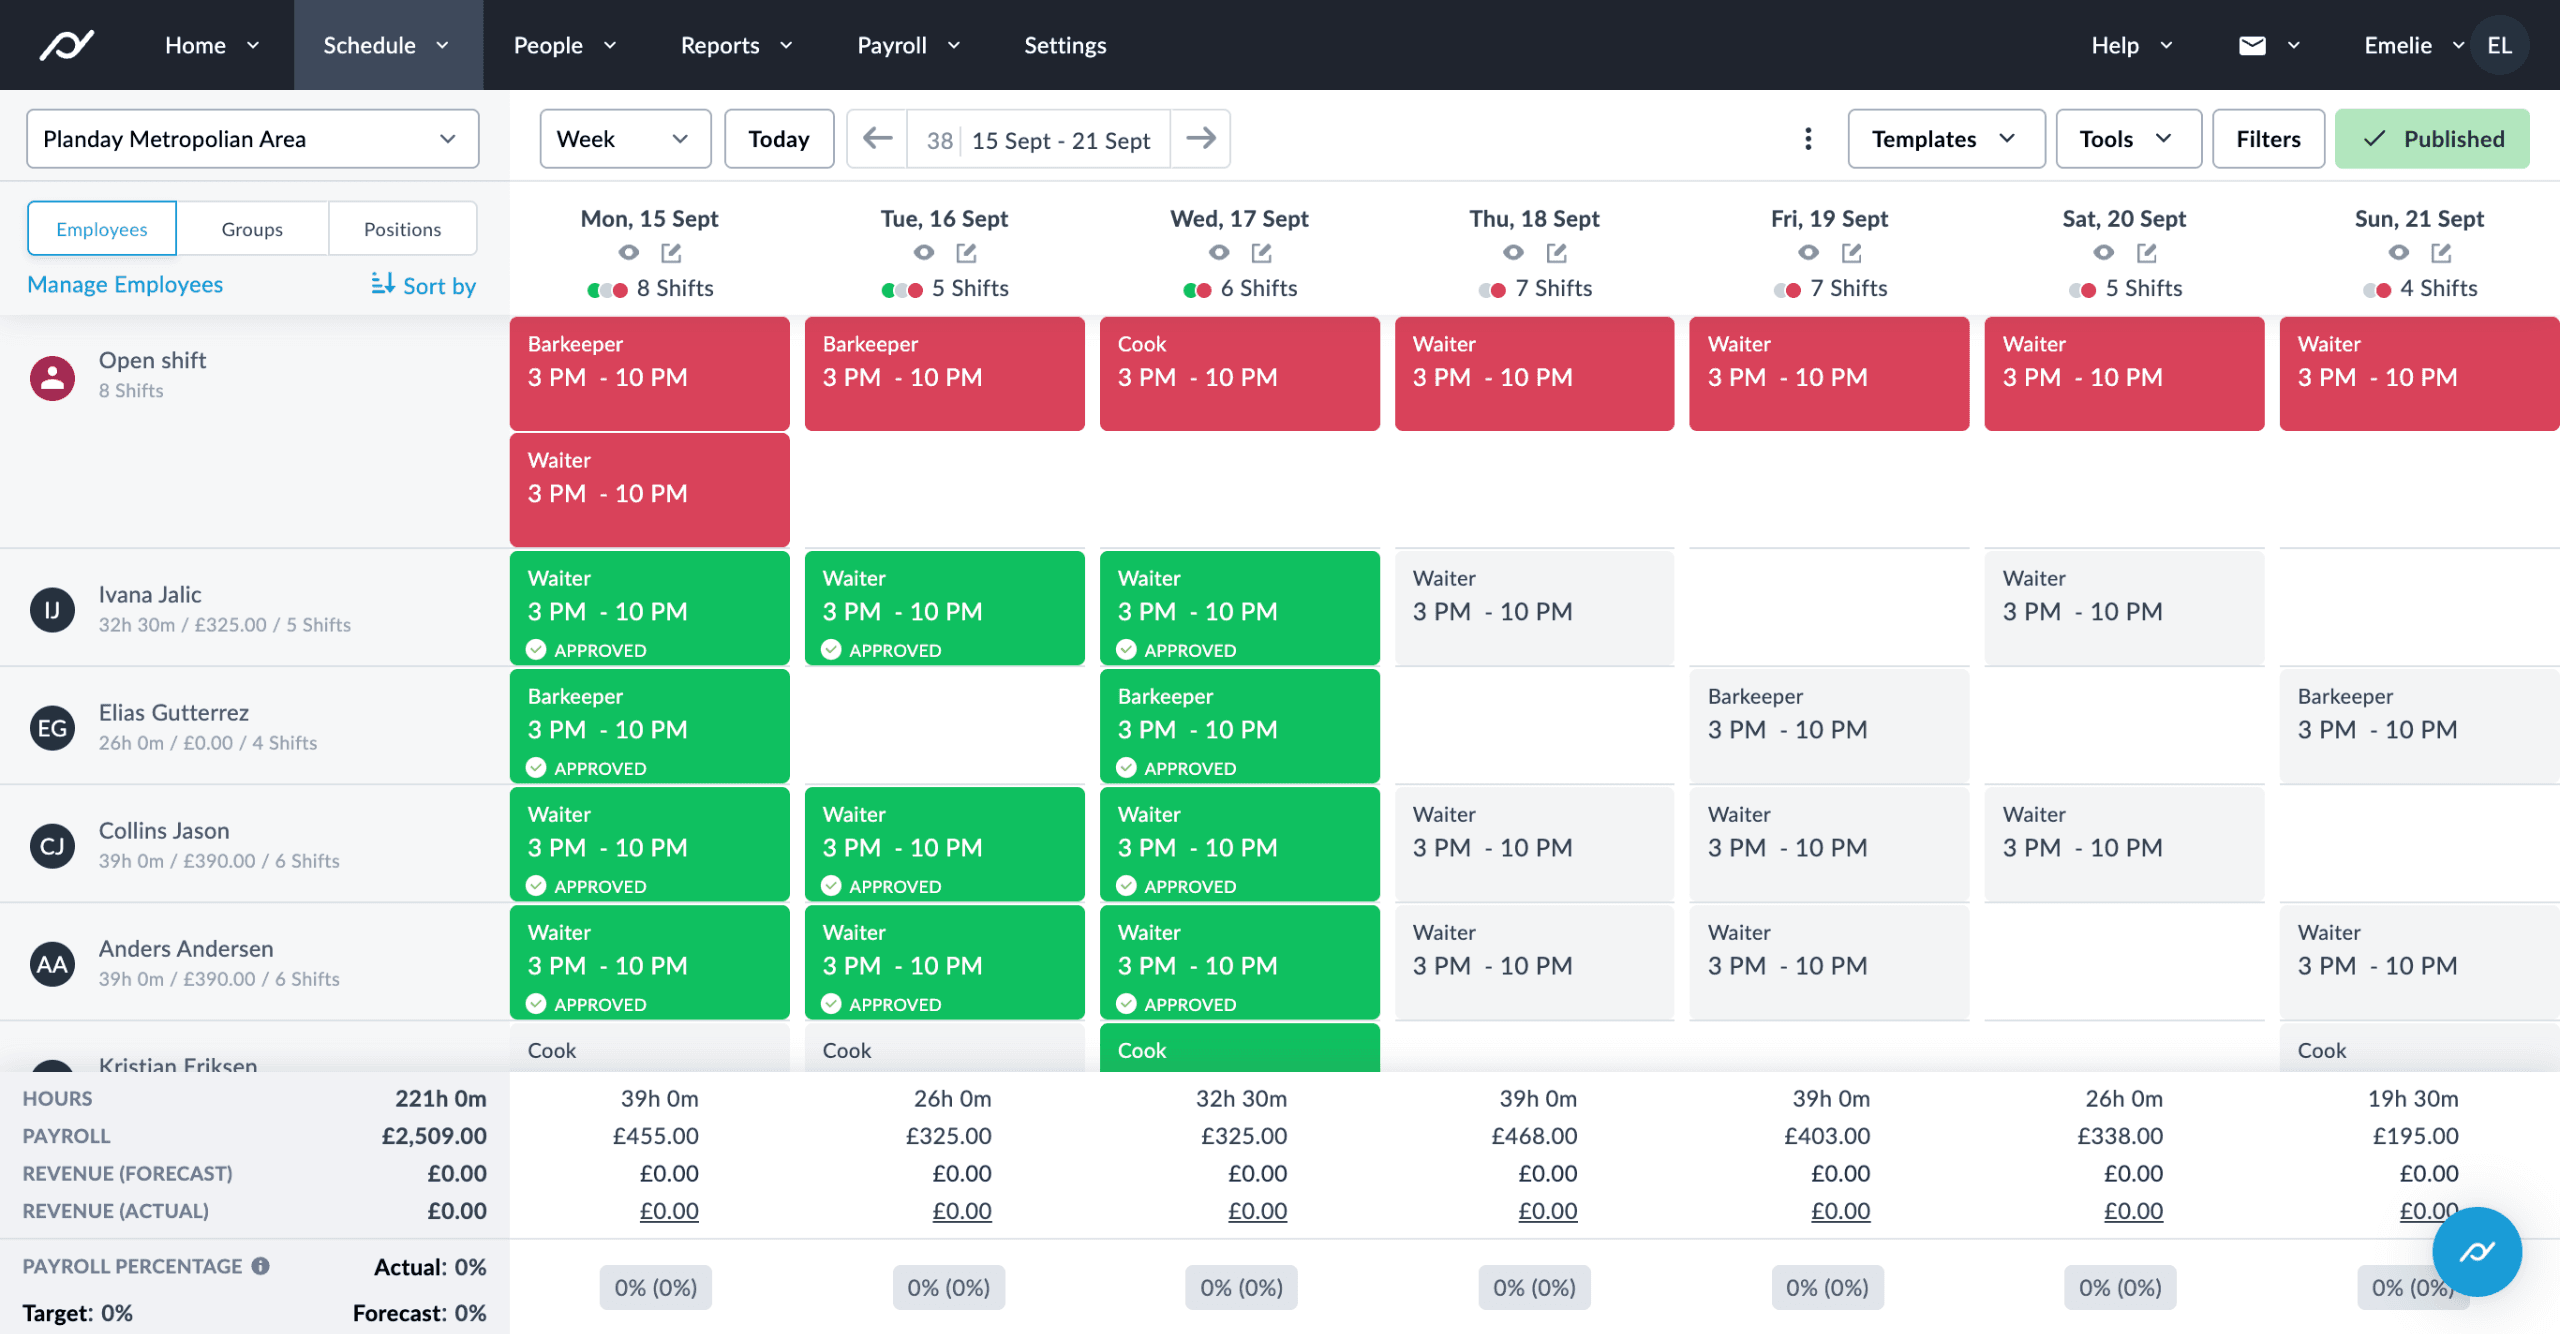Switch to the Positions tab
Viewport: 2560px width, 1334px height.
[x=403, y=228]
